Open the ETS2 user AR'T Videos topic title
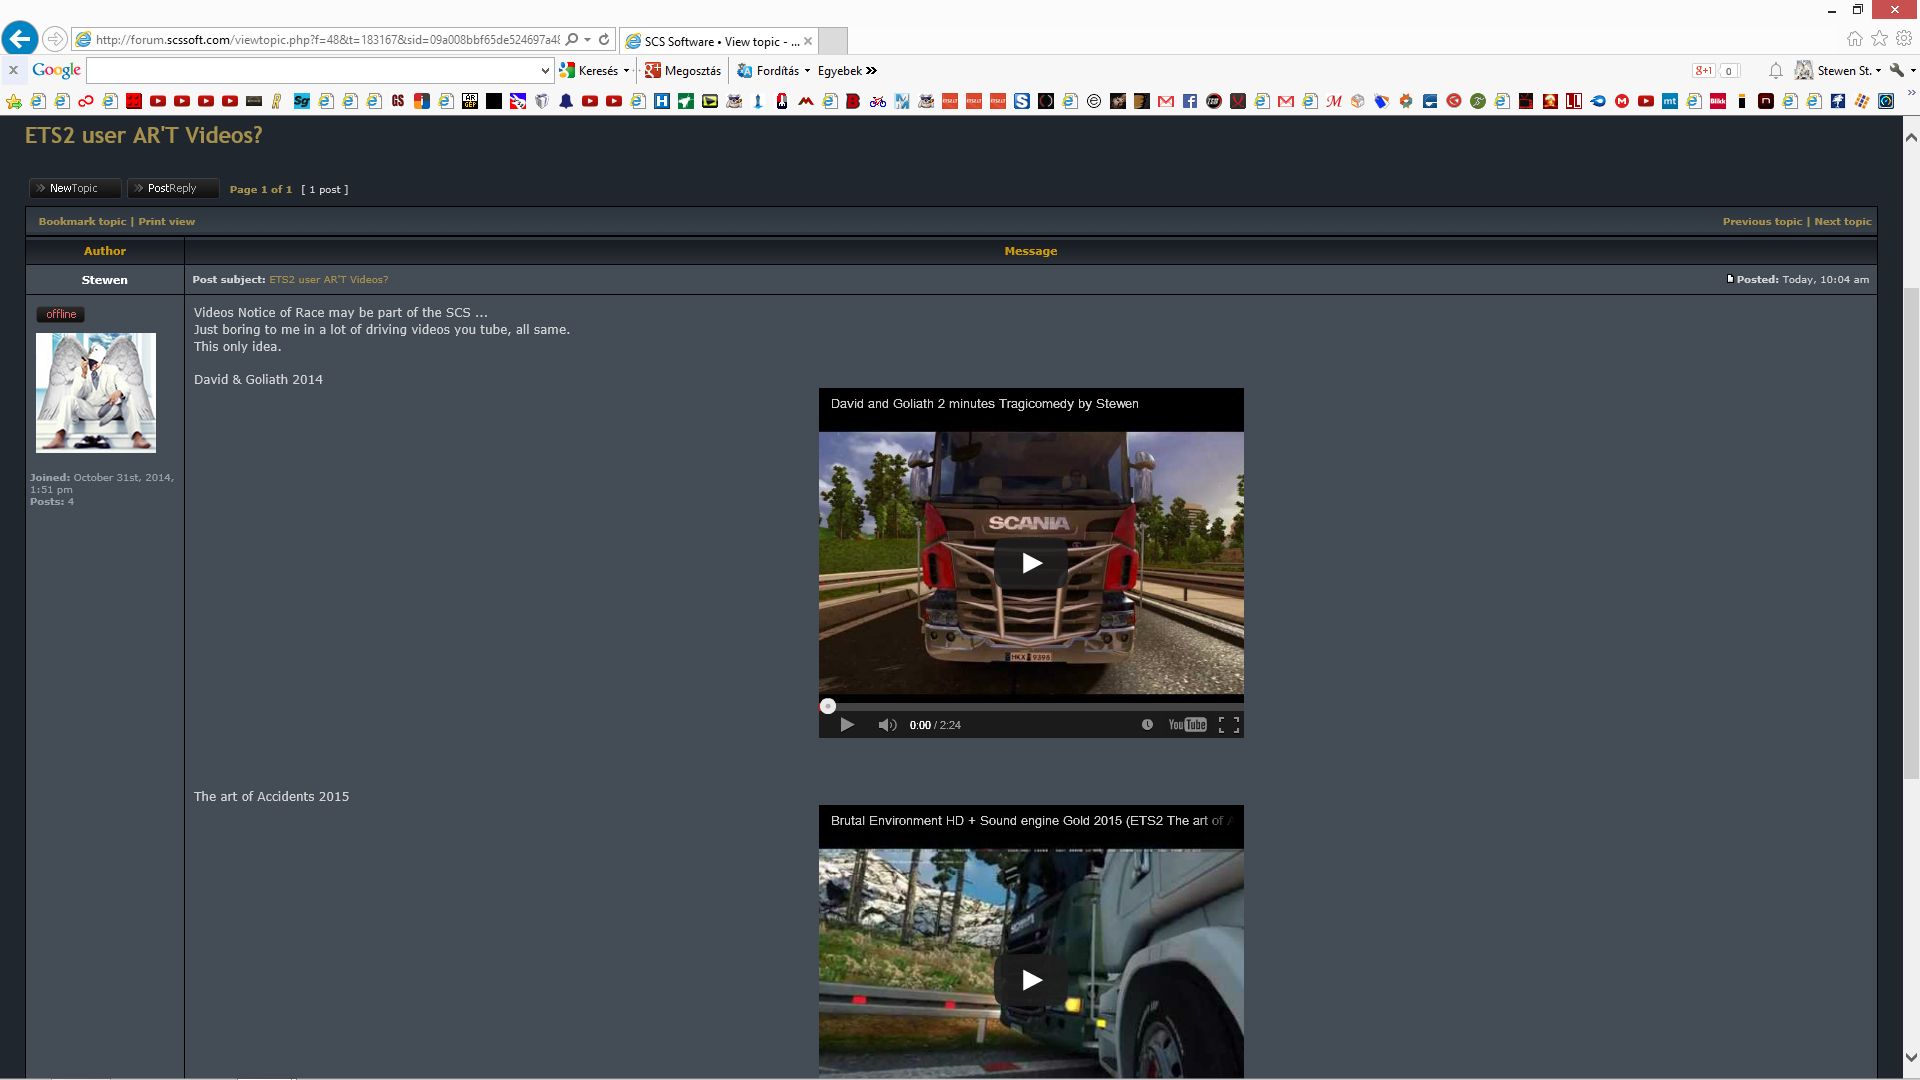1920x1080 pixels. pyautogui.click(x=143, y=135)
